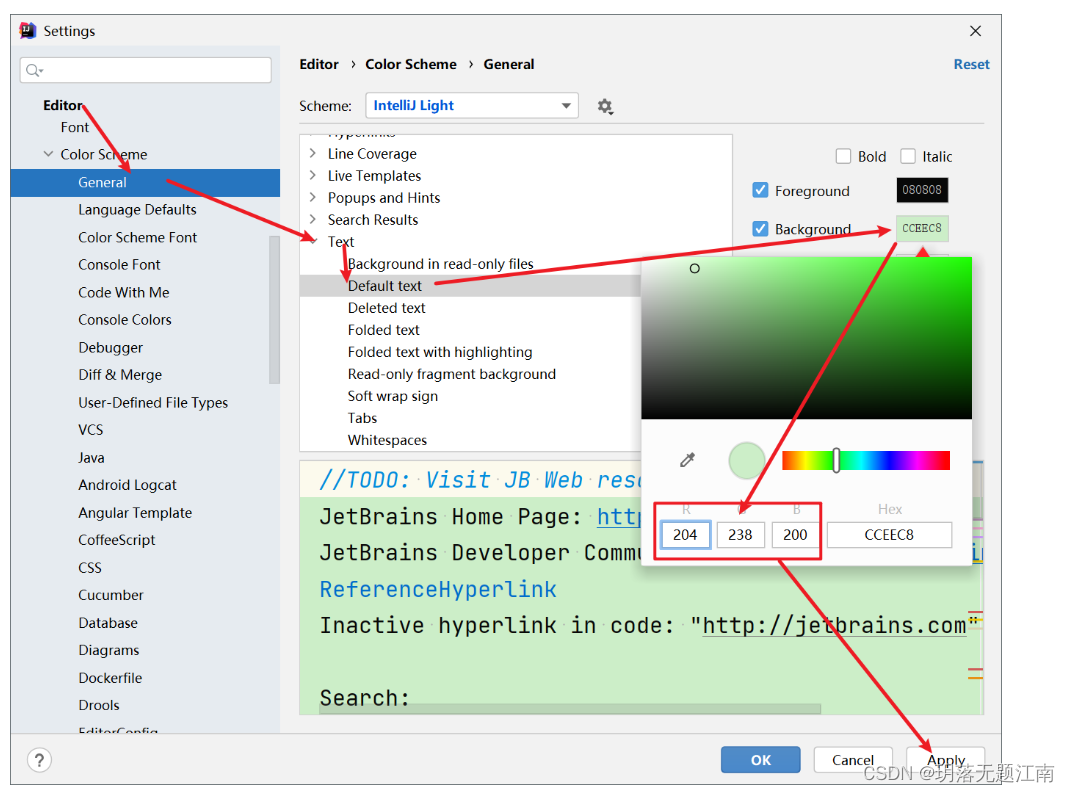Click the Color Scheme breadcrumb
Screen dimensions: 1070x792
411,64
